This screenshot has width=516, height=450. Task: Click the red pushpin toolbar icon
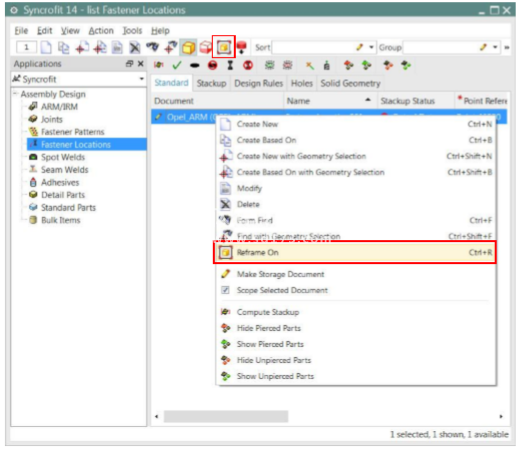tap(242, 47)
